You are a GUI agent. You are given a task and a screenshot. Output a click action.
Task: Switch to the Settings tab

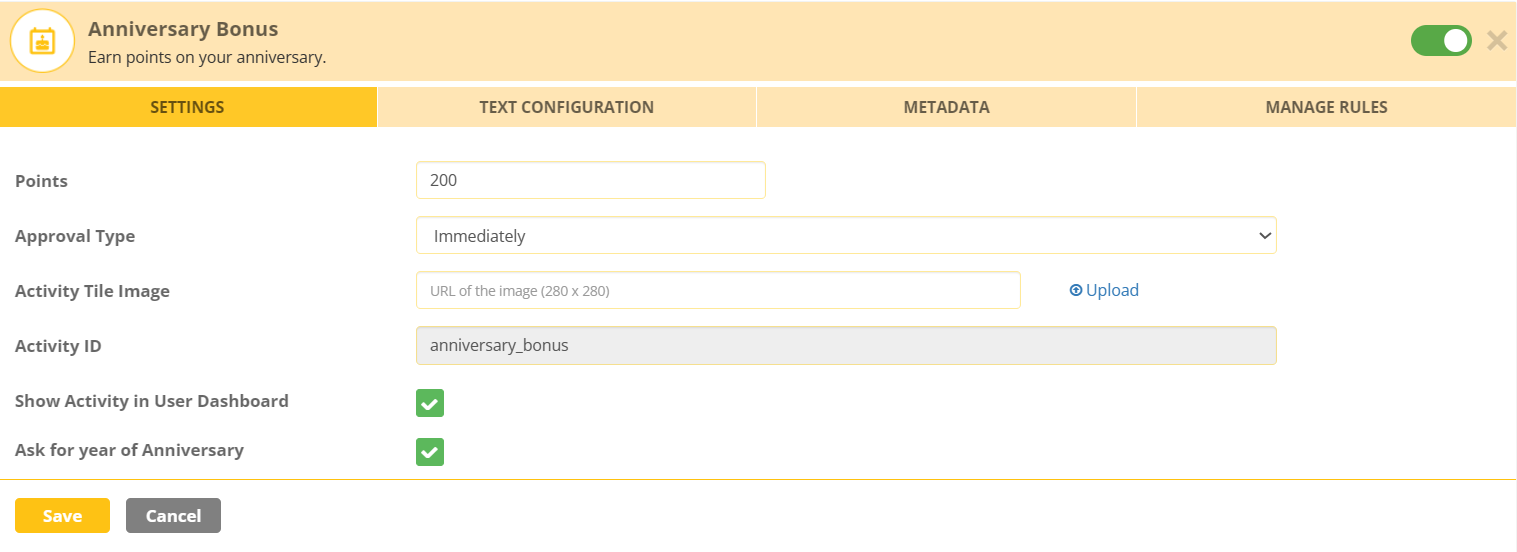187,107
